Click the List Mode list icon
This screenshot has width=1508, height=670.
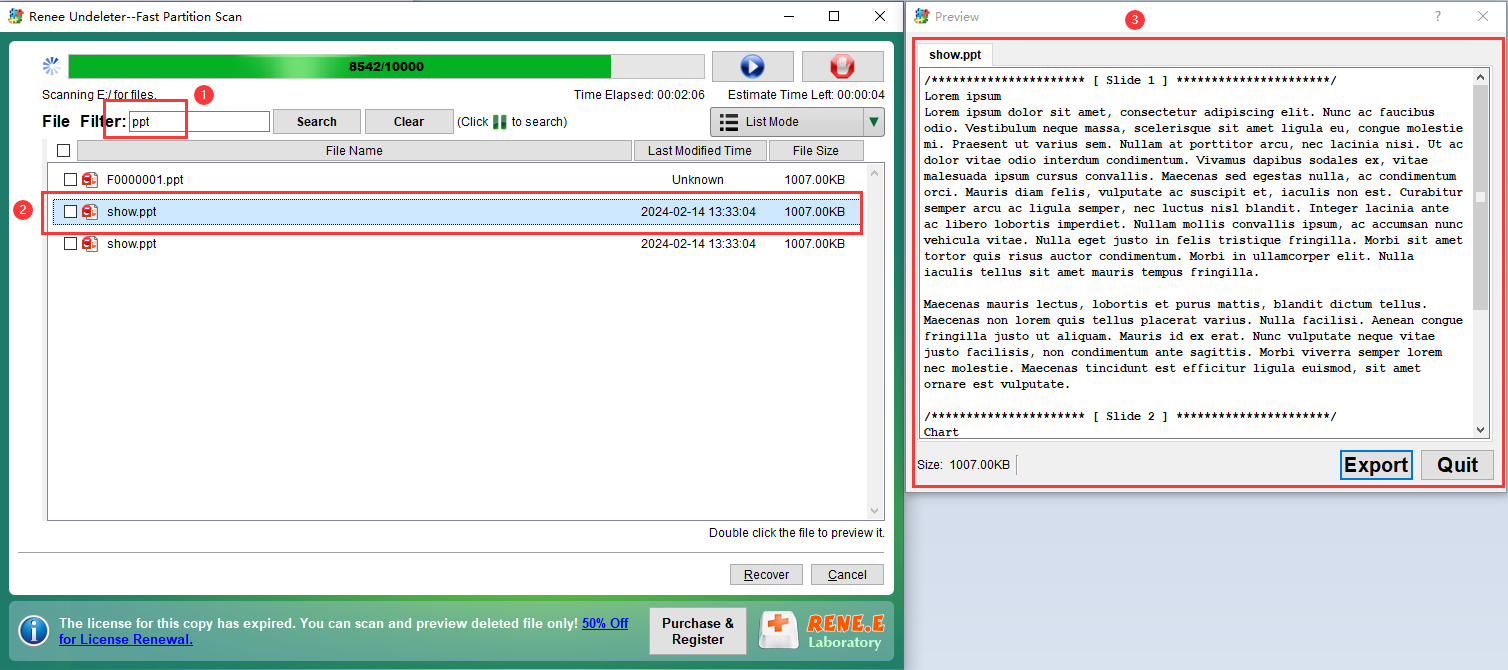pyautogui.click(x=729, y=122)
